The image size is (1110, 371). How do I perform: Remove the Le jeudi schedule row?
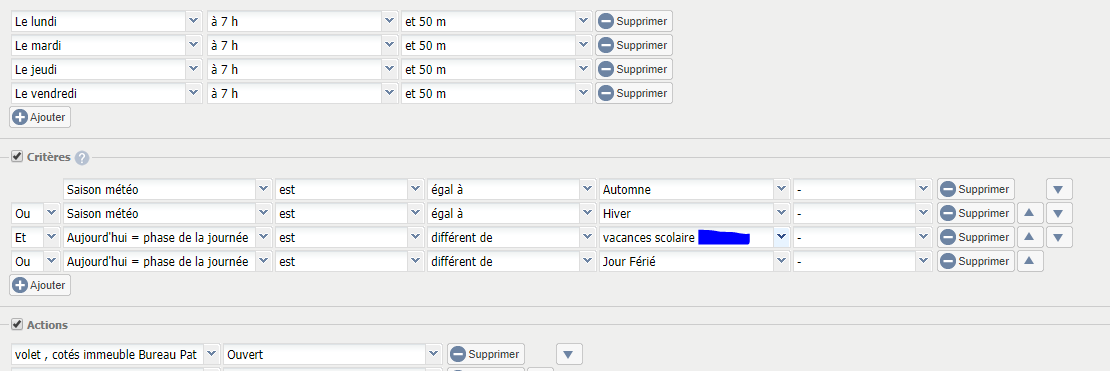(x=634, y=69)
